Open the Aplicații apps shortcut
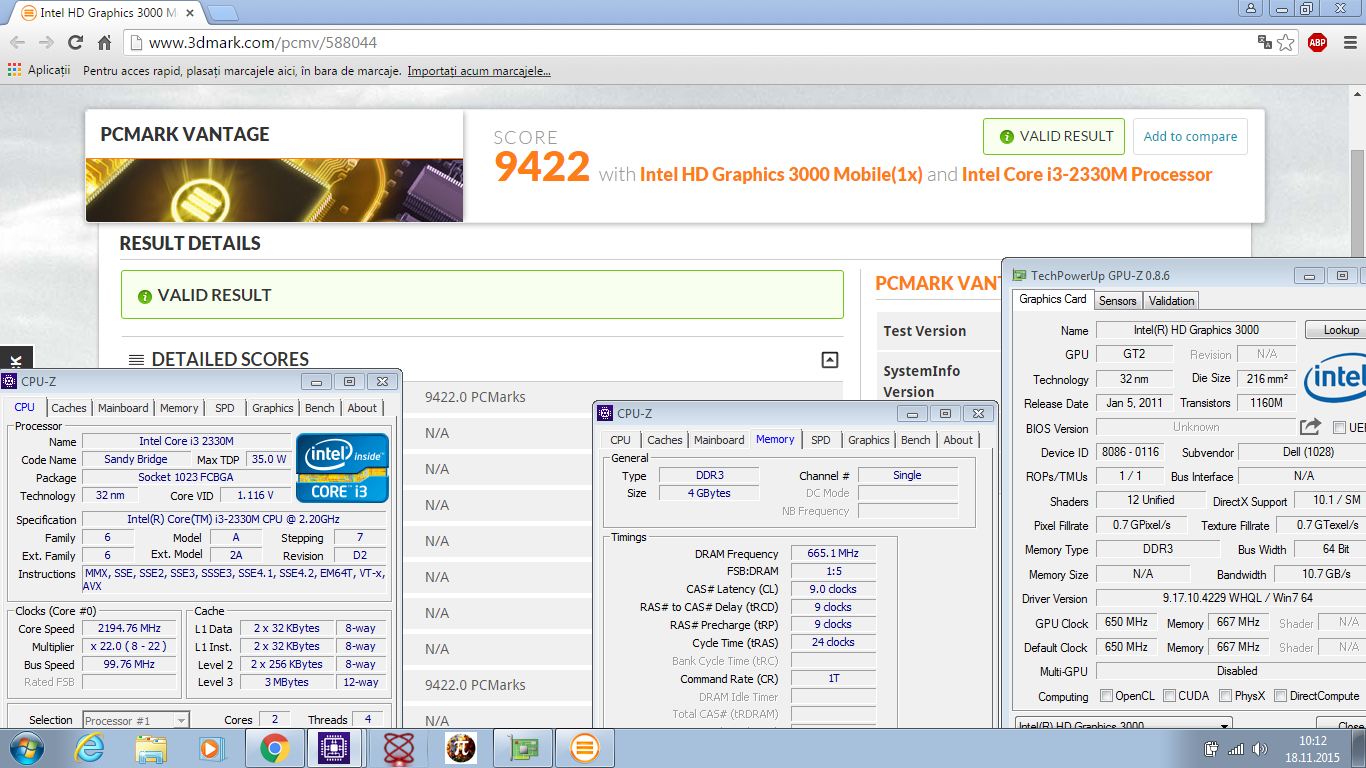This screenshot has width=1366, height=768. 39,70
